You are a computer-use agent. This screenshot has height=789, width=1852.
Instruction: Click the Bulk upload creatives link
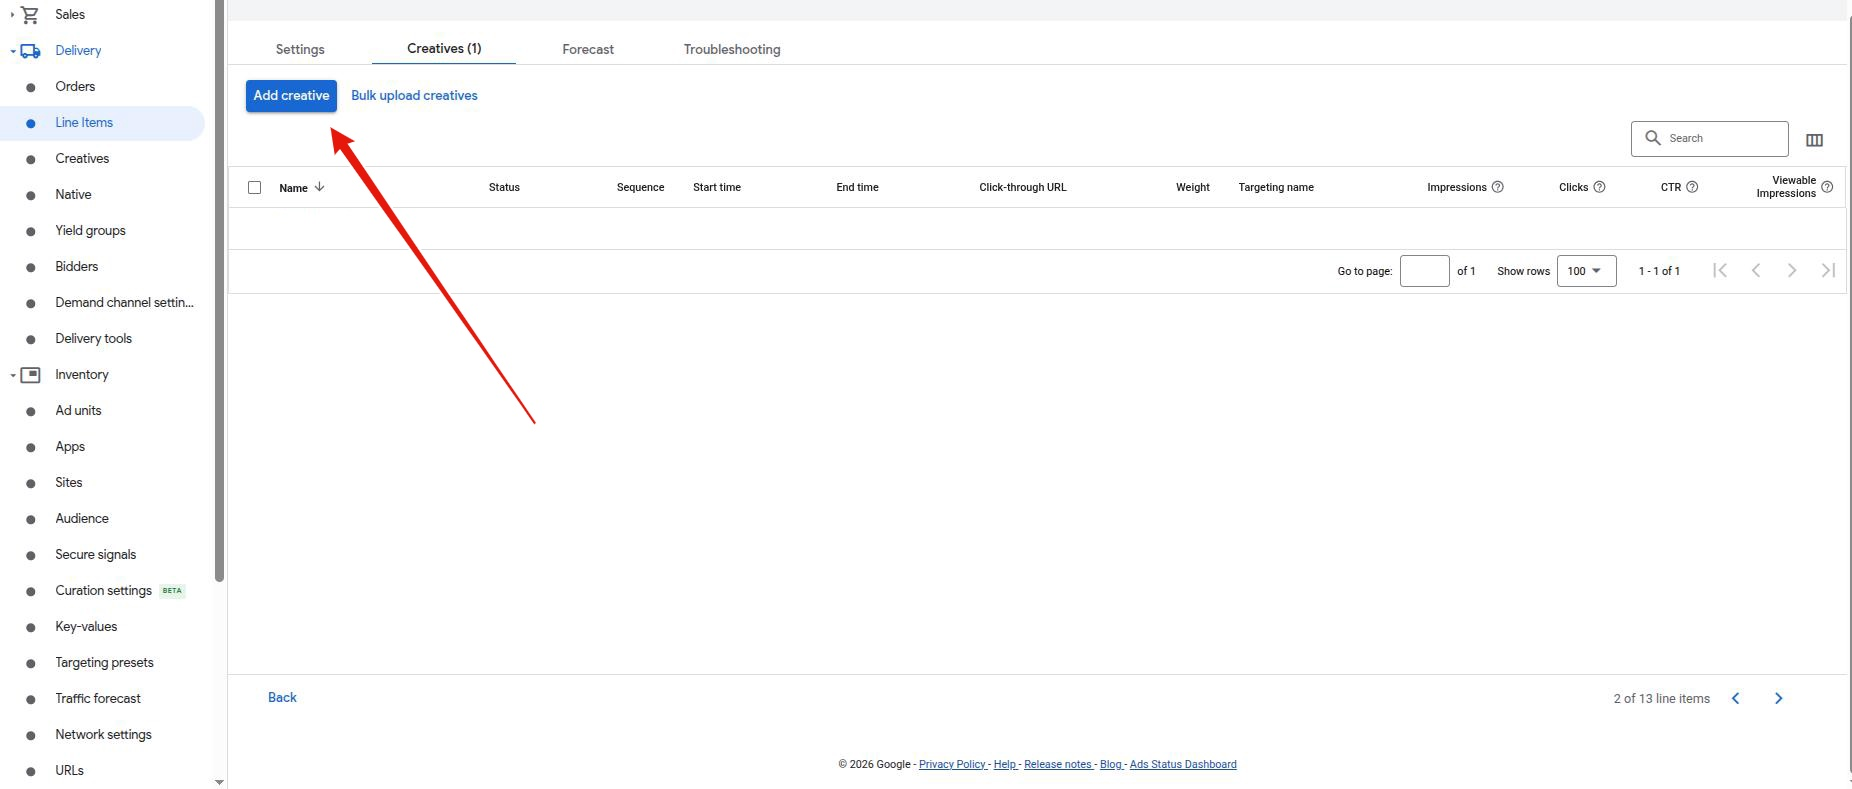(414, 96)
